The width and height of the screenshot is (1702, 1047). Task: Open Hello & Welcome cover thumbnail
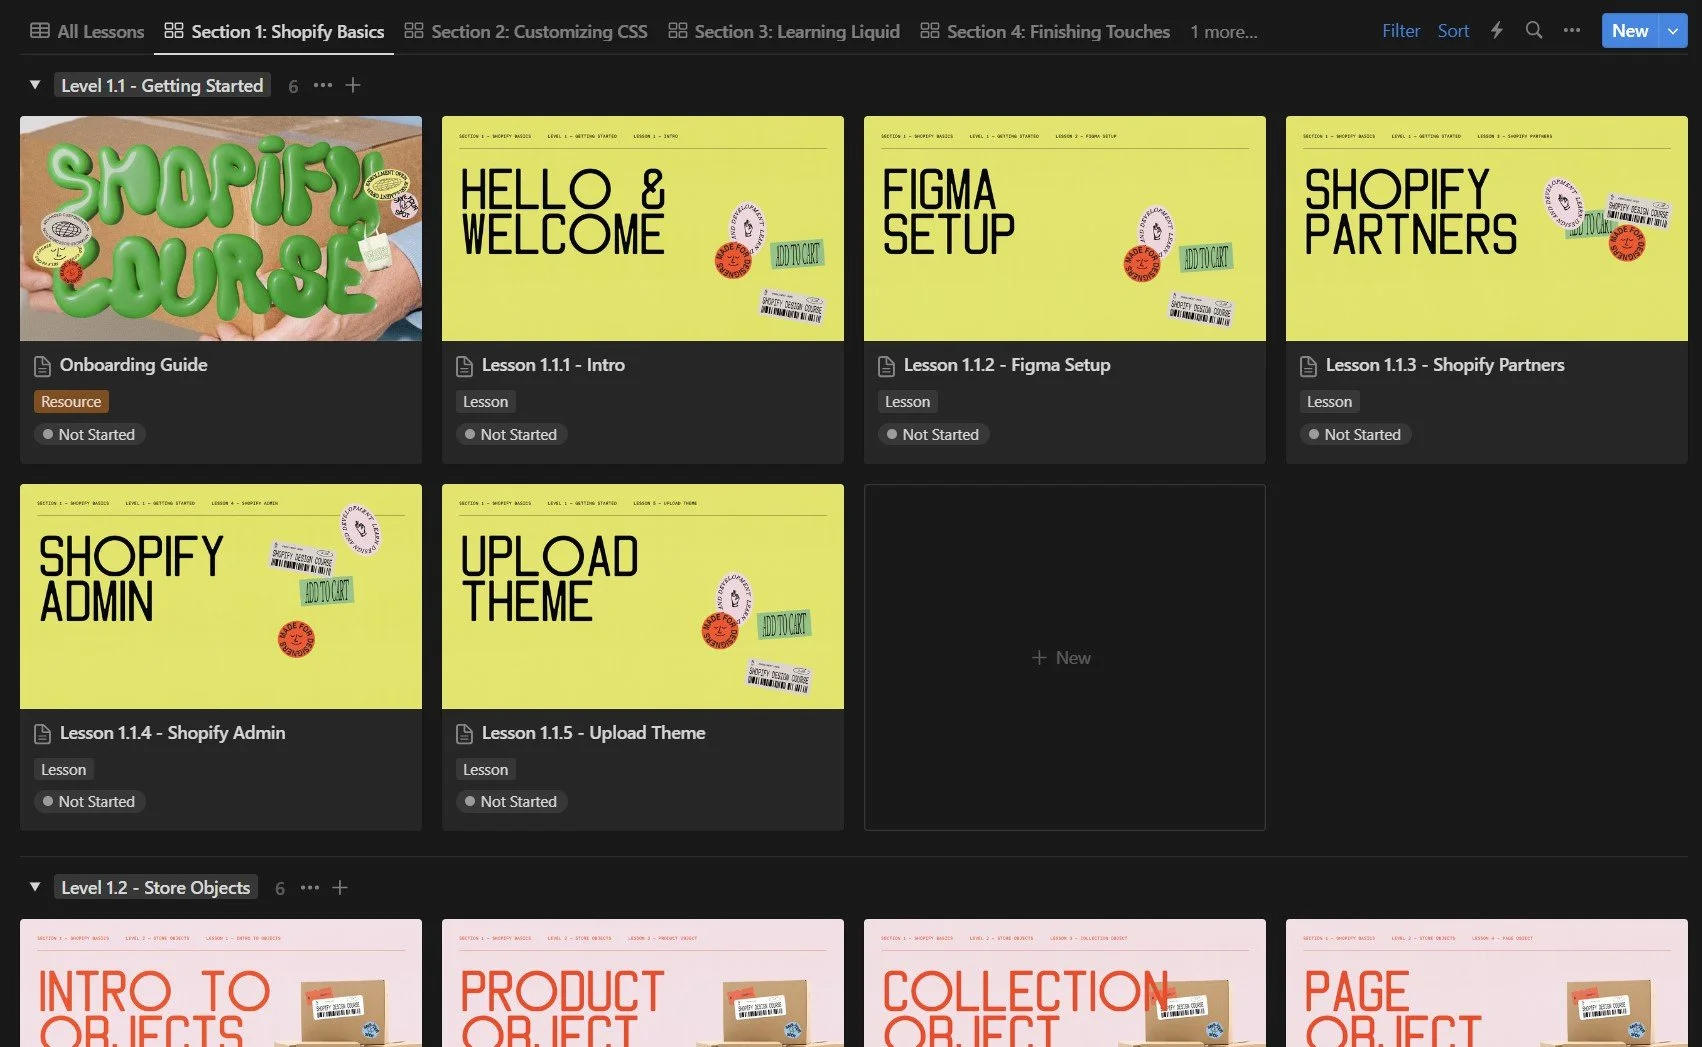(643, 228)
